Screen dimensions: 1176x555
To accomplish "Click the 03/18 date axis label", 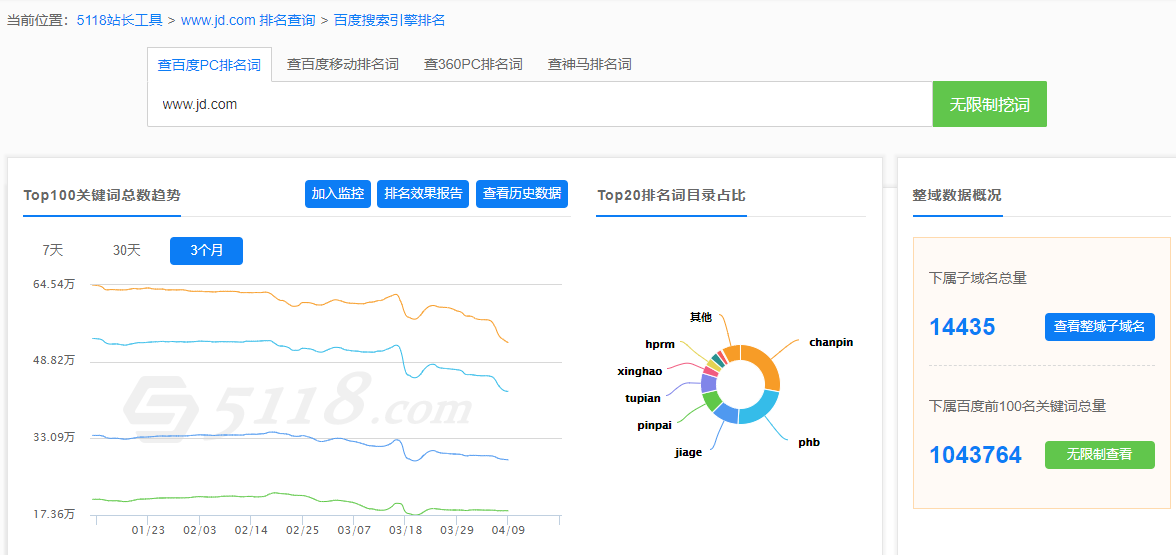I will pos(405,530).
